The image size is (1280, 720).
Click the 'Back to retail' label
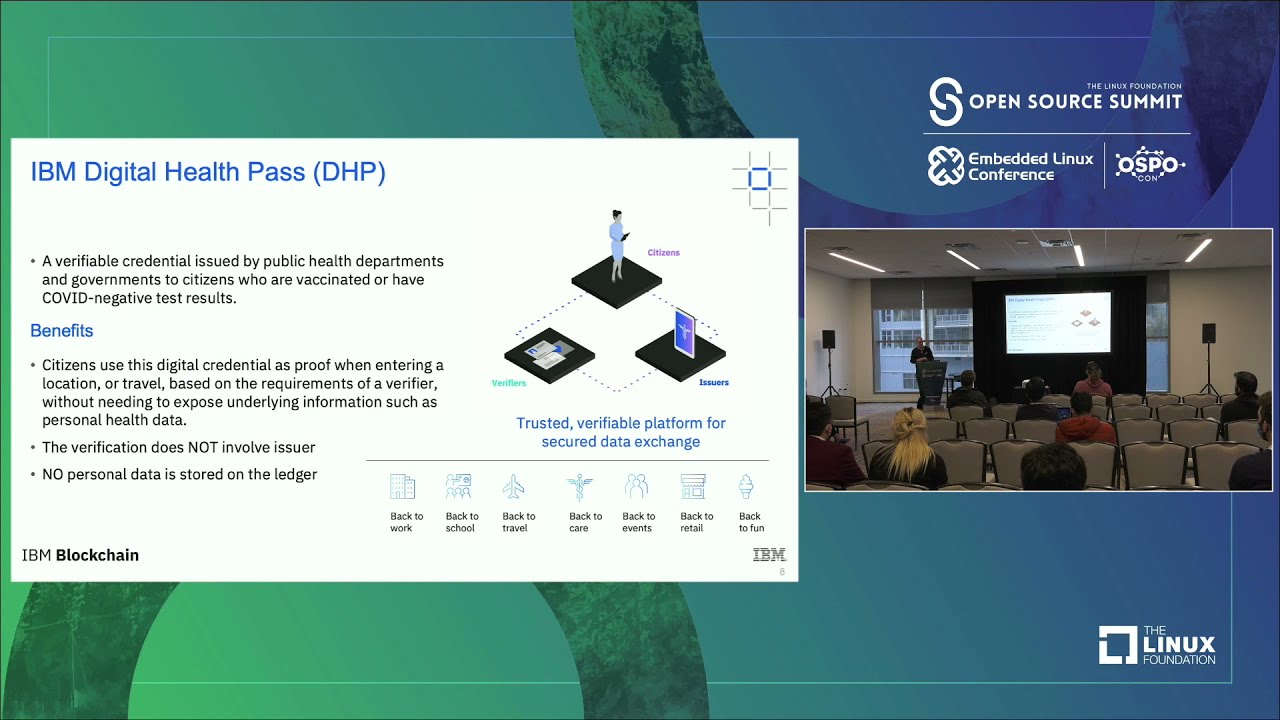point(697,522)
